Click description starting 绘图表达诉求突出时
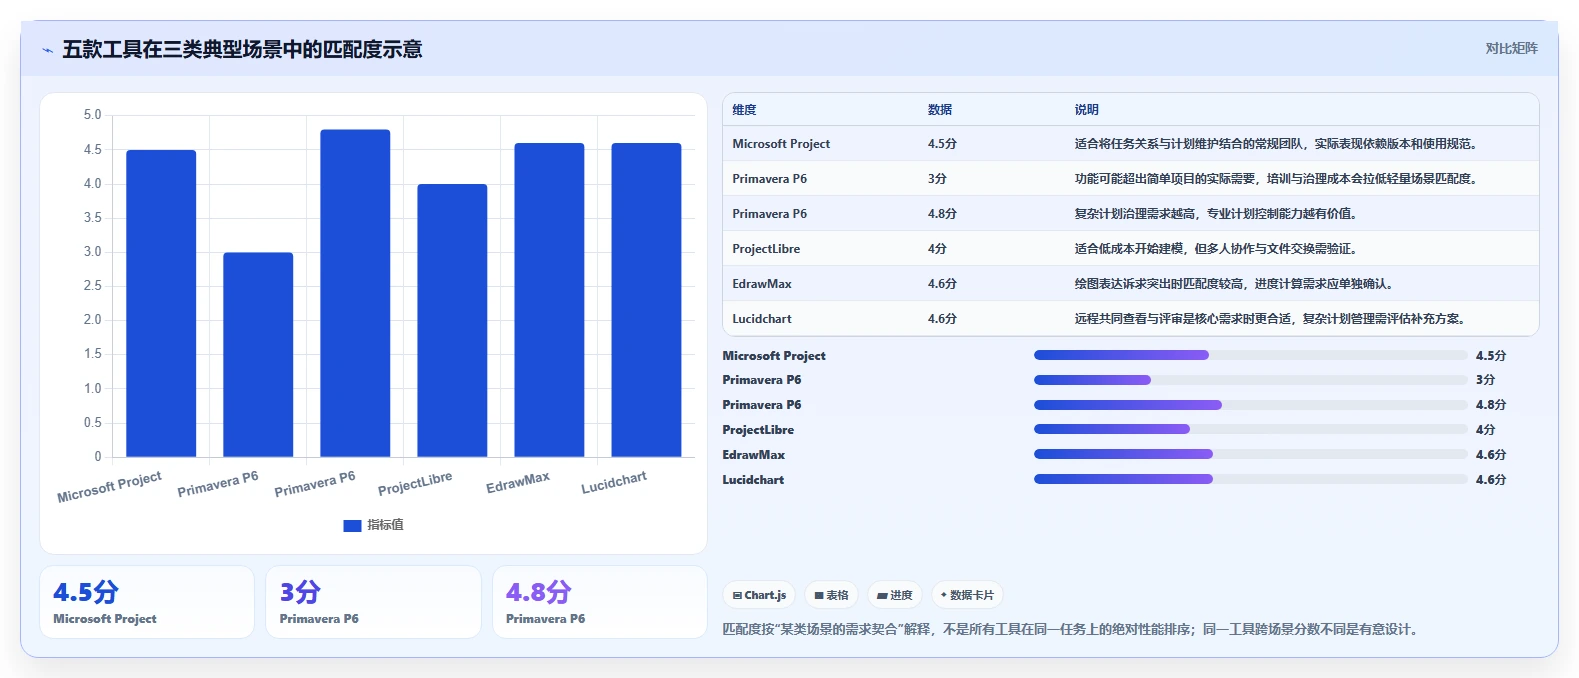 pos(1235,284)
